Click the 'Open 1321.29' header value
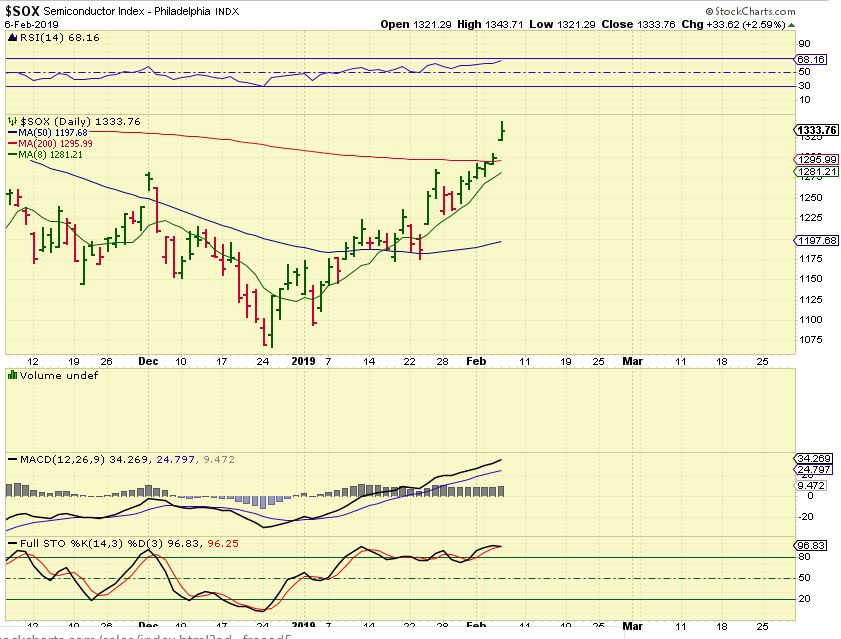The width and height of the screenshot is (841, 639). (x=416, y=25)
